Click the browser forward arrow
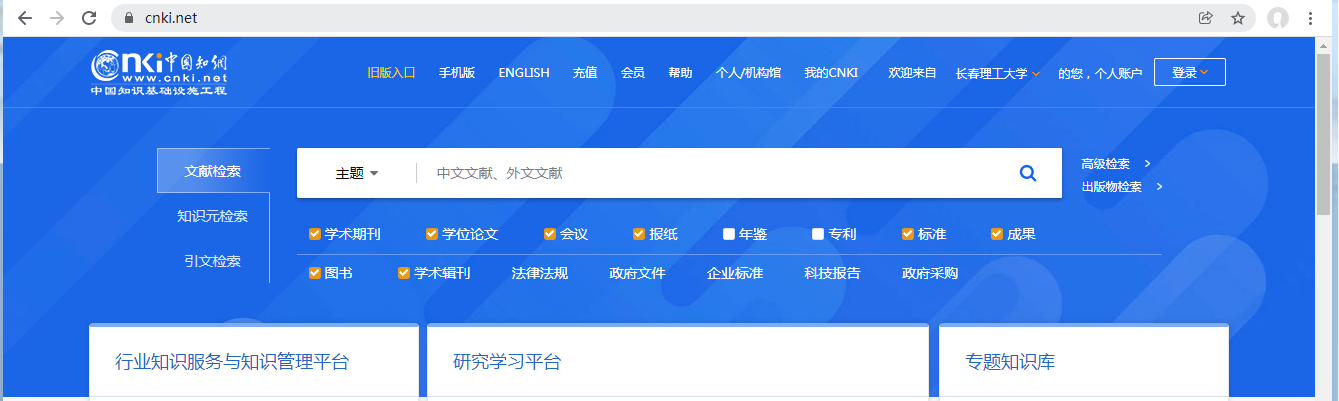This screenshot has width=1339, height=401. (57, 18)
